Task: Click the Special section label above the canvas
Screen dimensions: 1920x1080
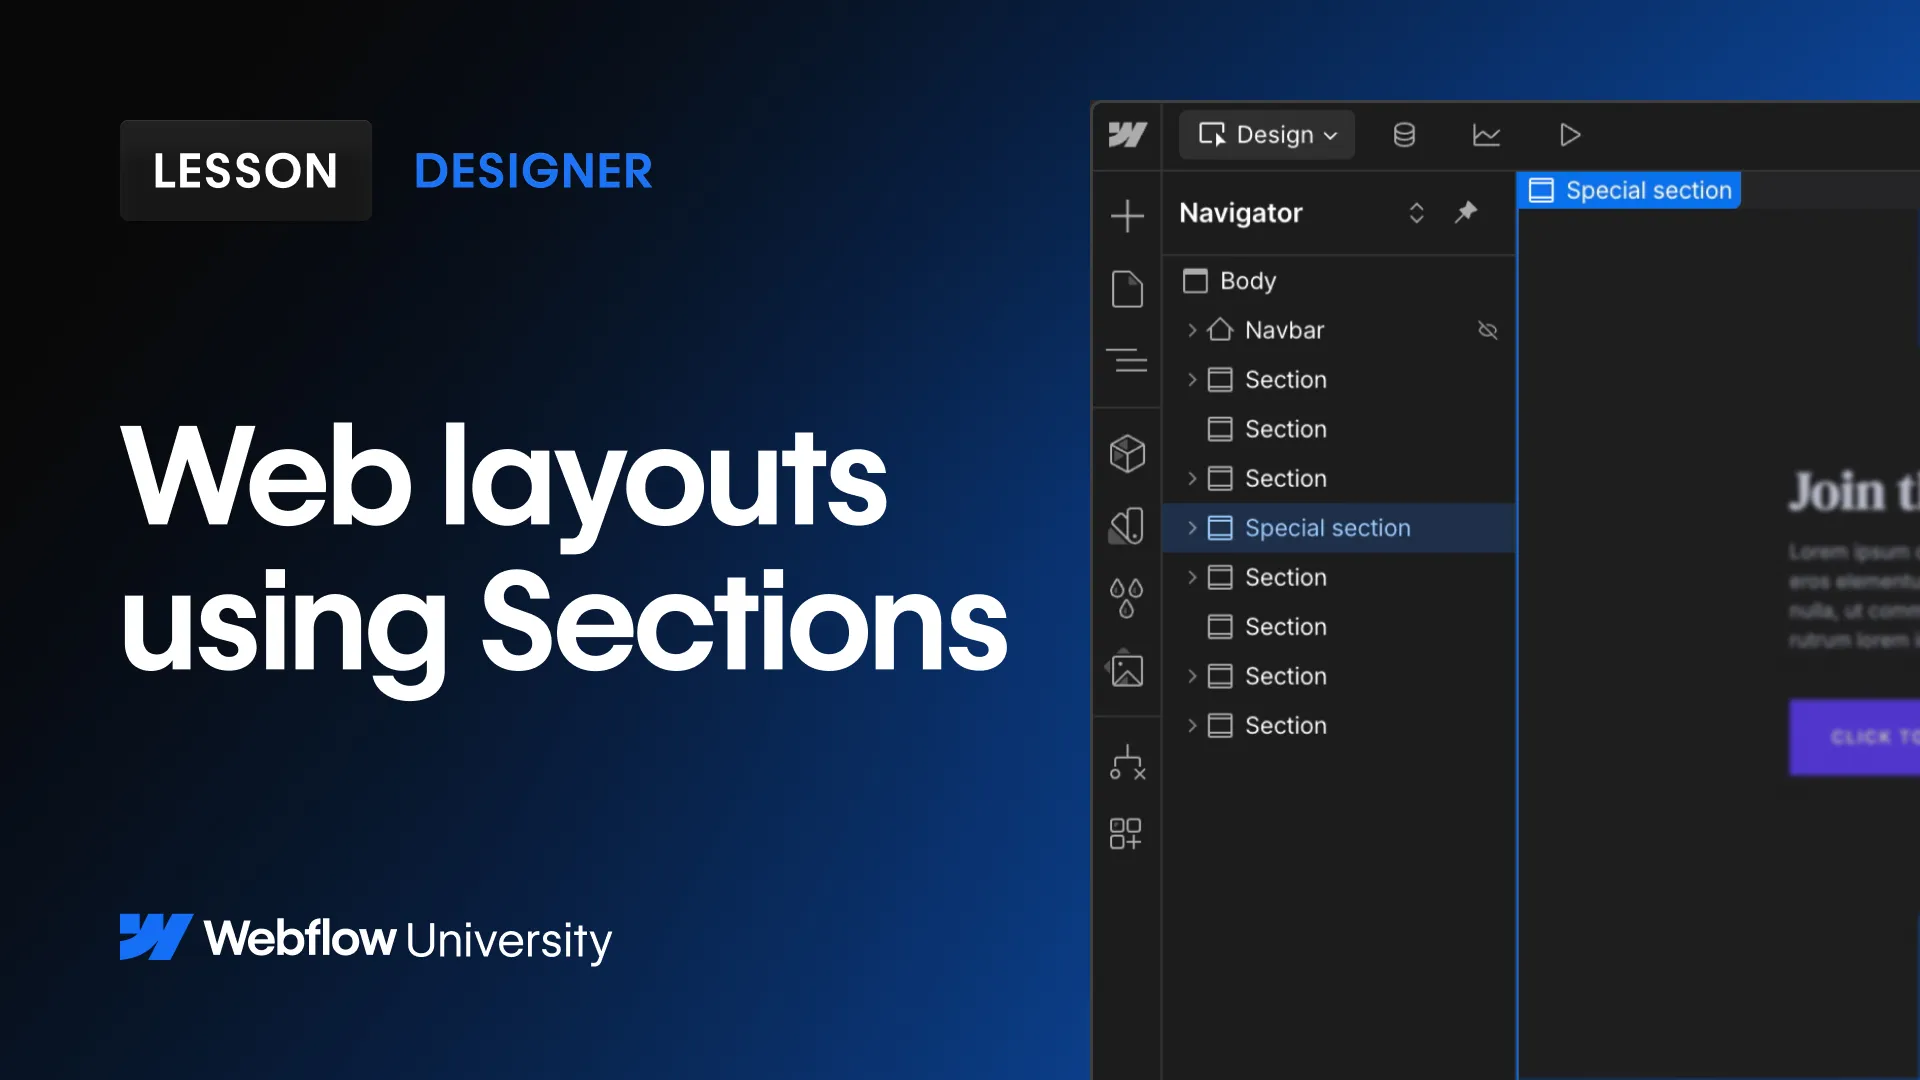Action: (x=1629, y=190)
